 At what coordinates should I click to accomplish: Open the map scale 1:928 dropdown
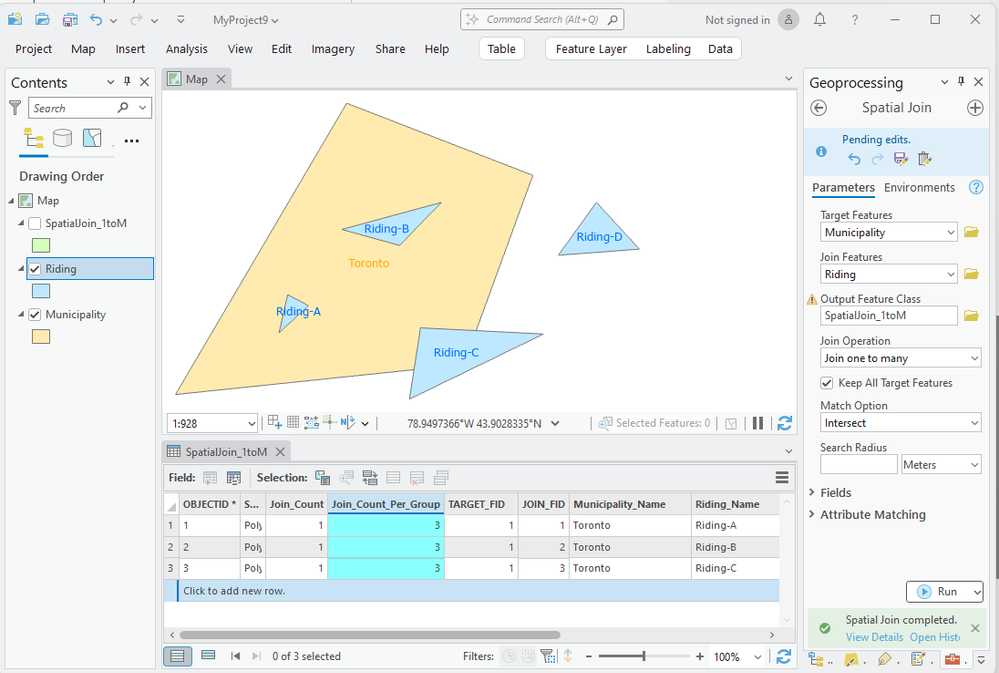(251, 423)
